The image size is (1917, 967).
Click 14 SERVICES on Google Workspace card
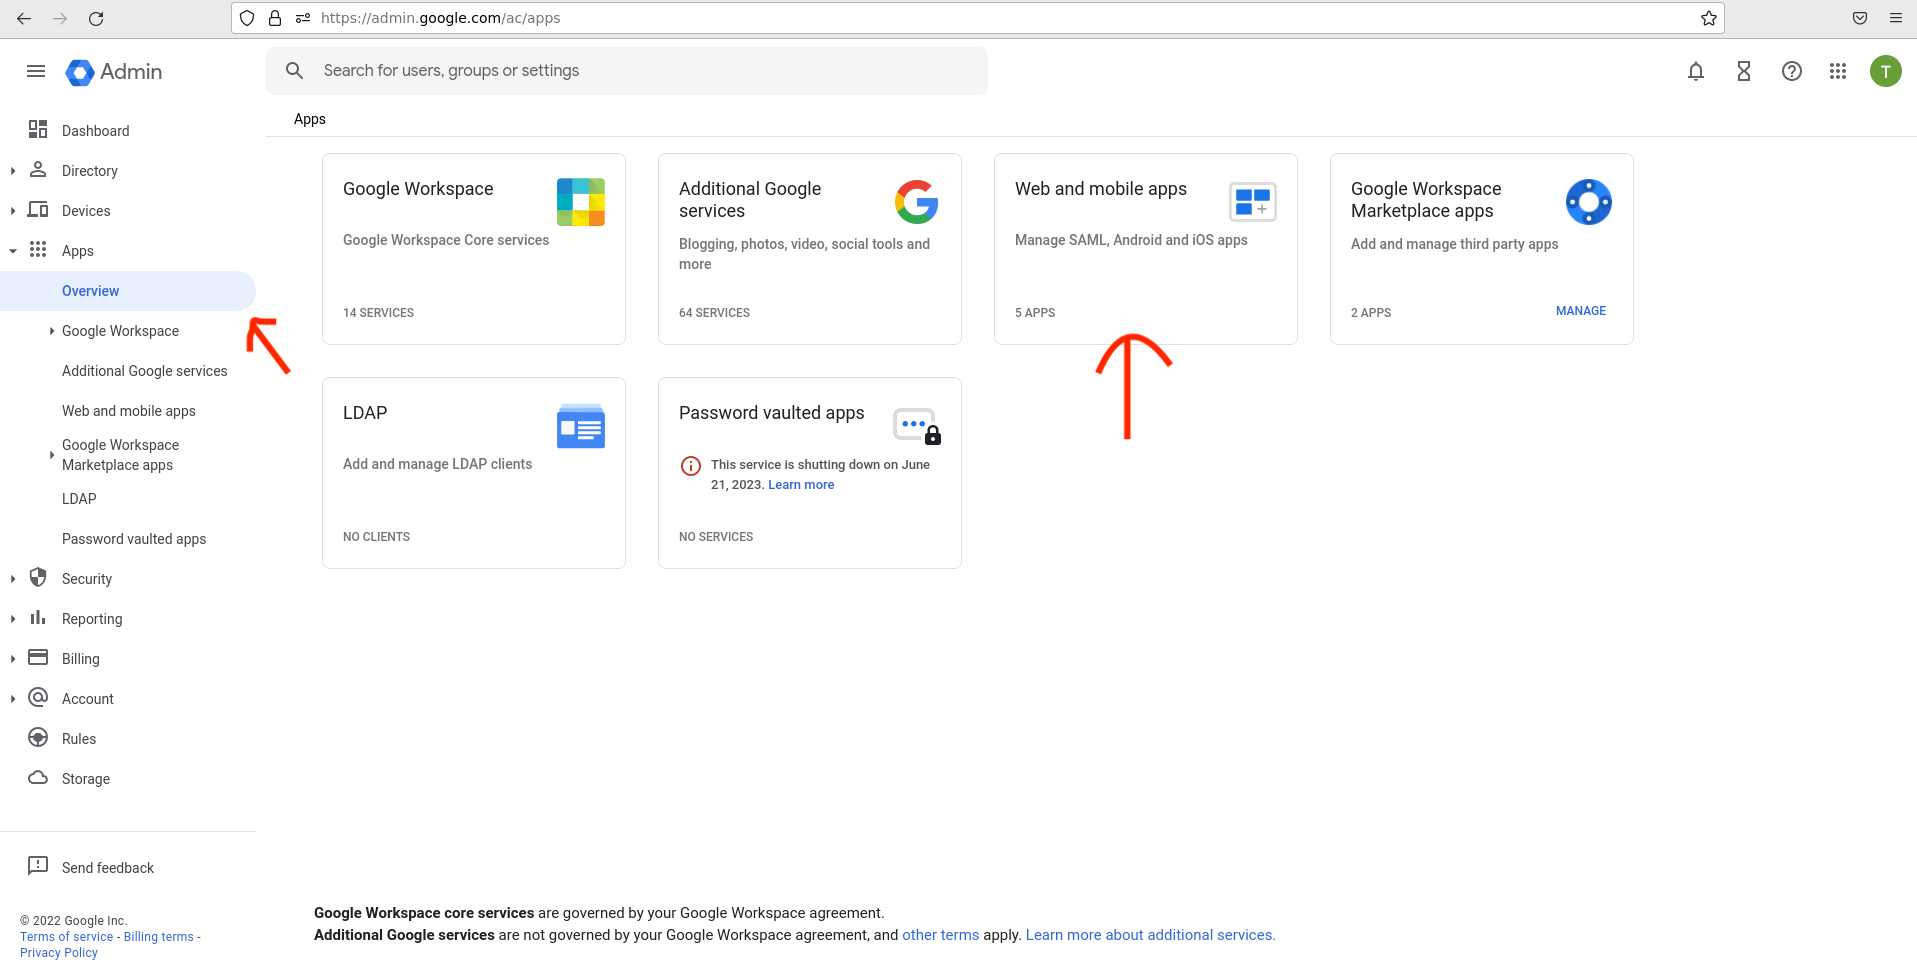(x=378, y=313)
